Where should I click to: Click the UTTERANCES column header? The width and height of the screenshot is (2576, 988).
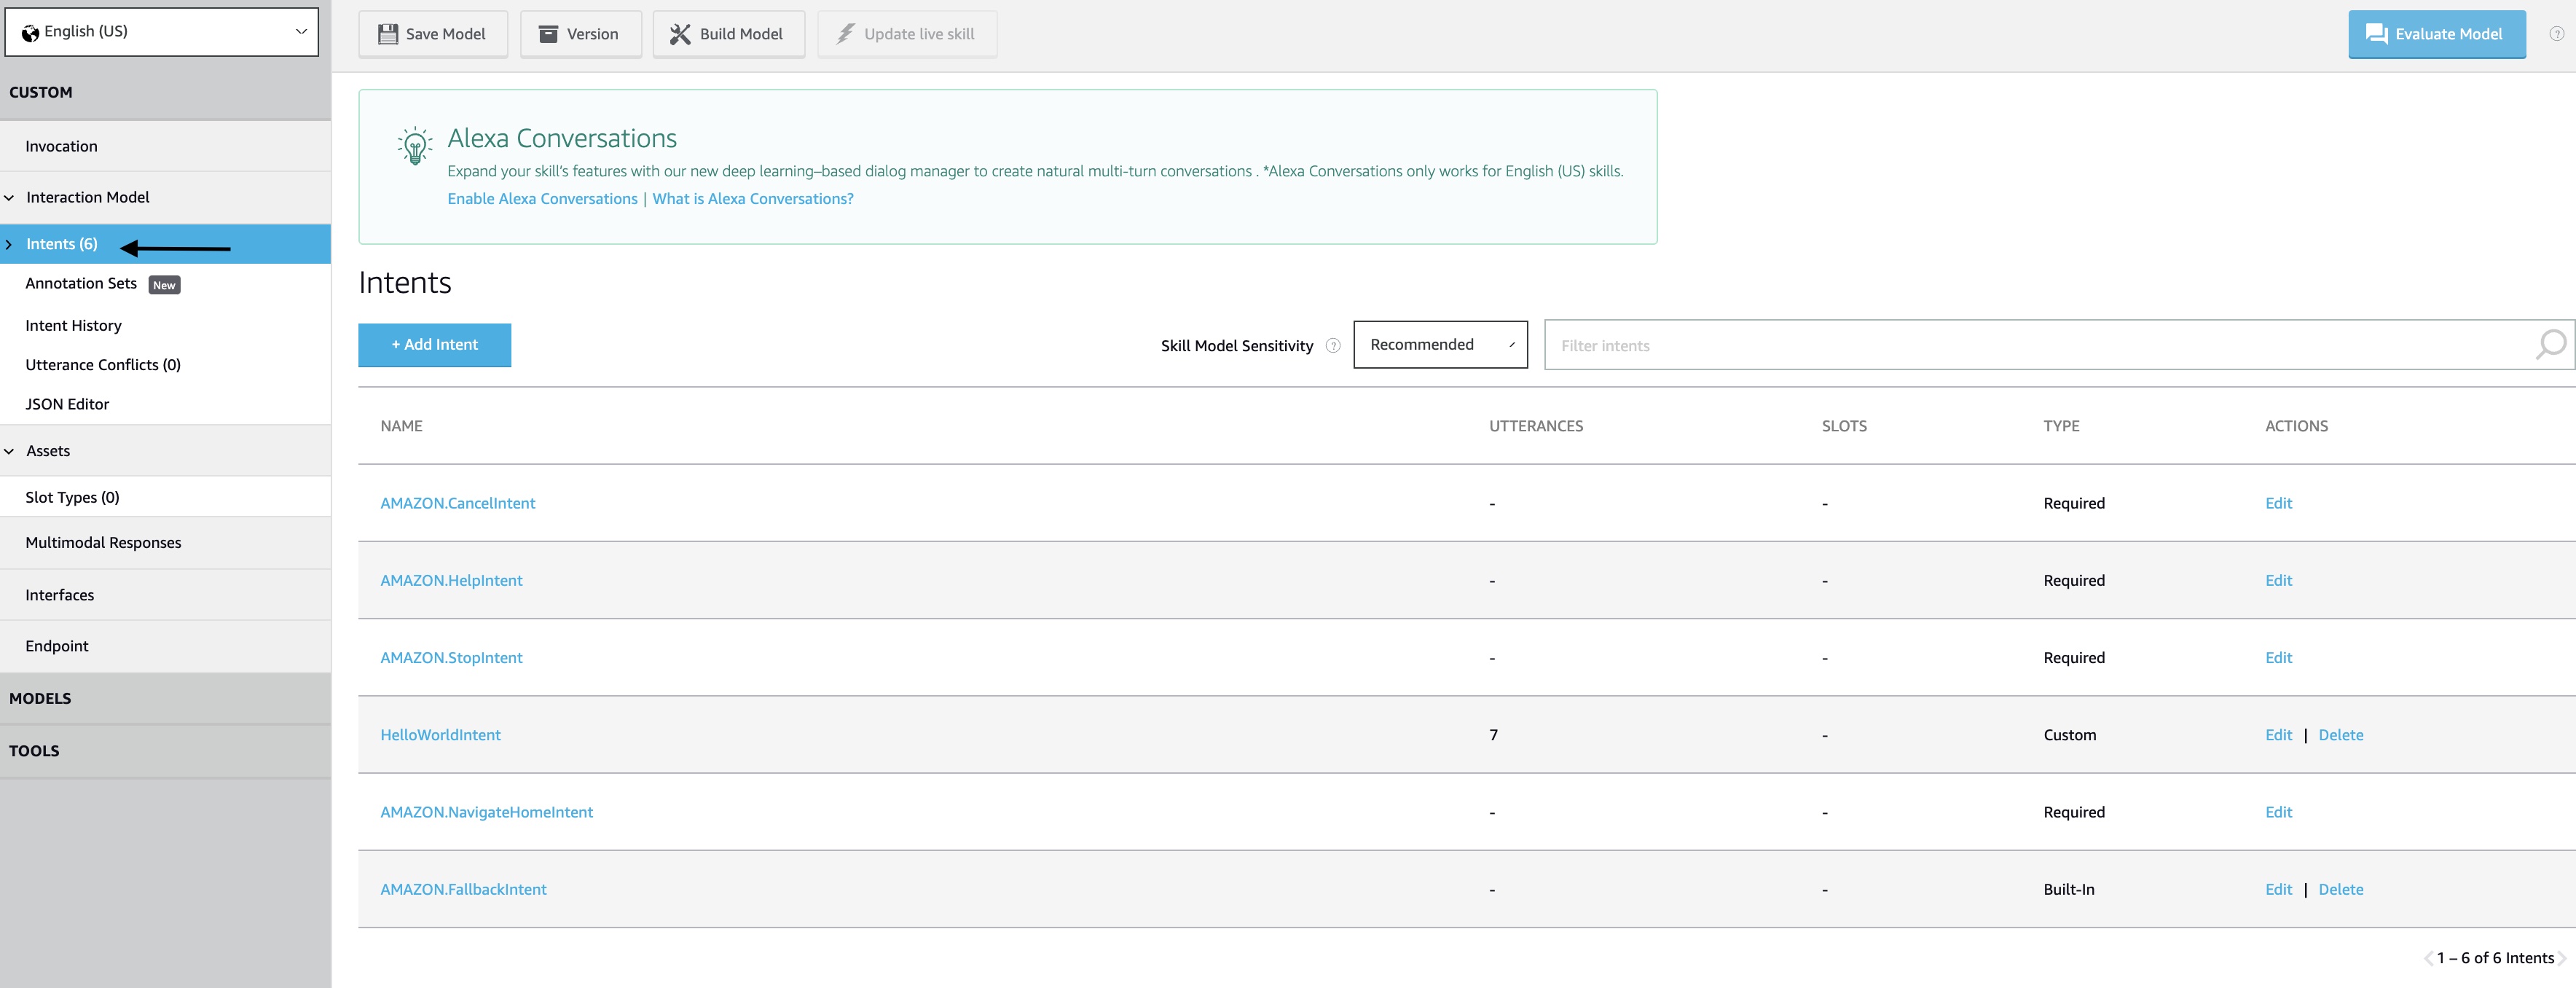pos(1536,426)
